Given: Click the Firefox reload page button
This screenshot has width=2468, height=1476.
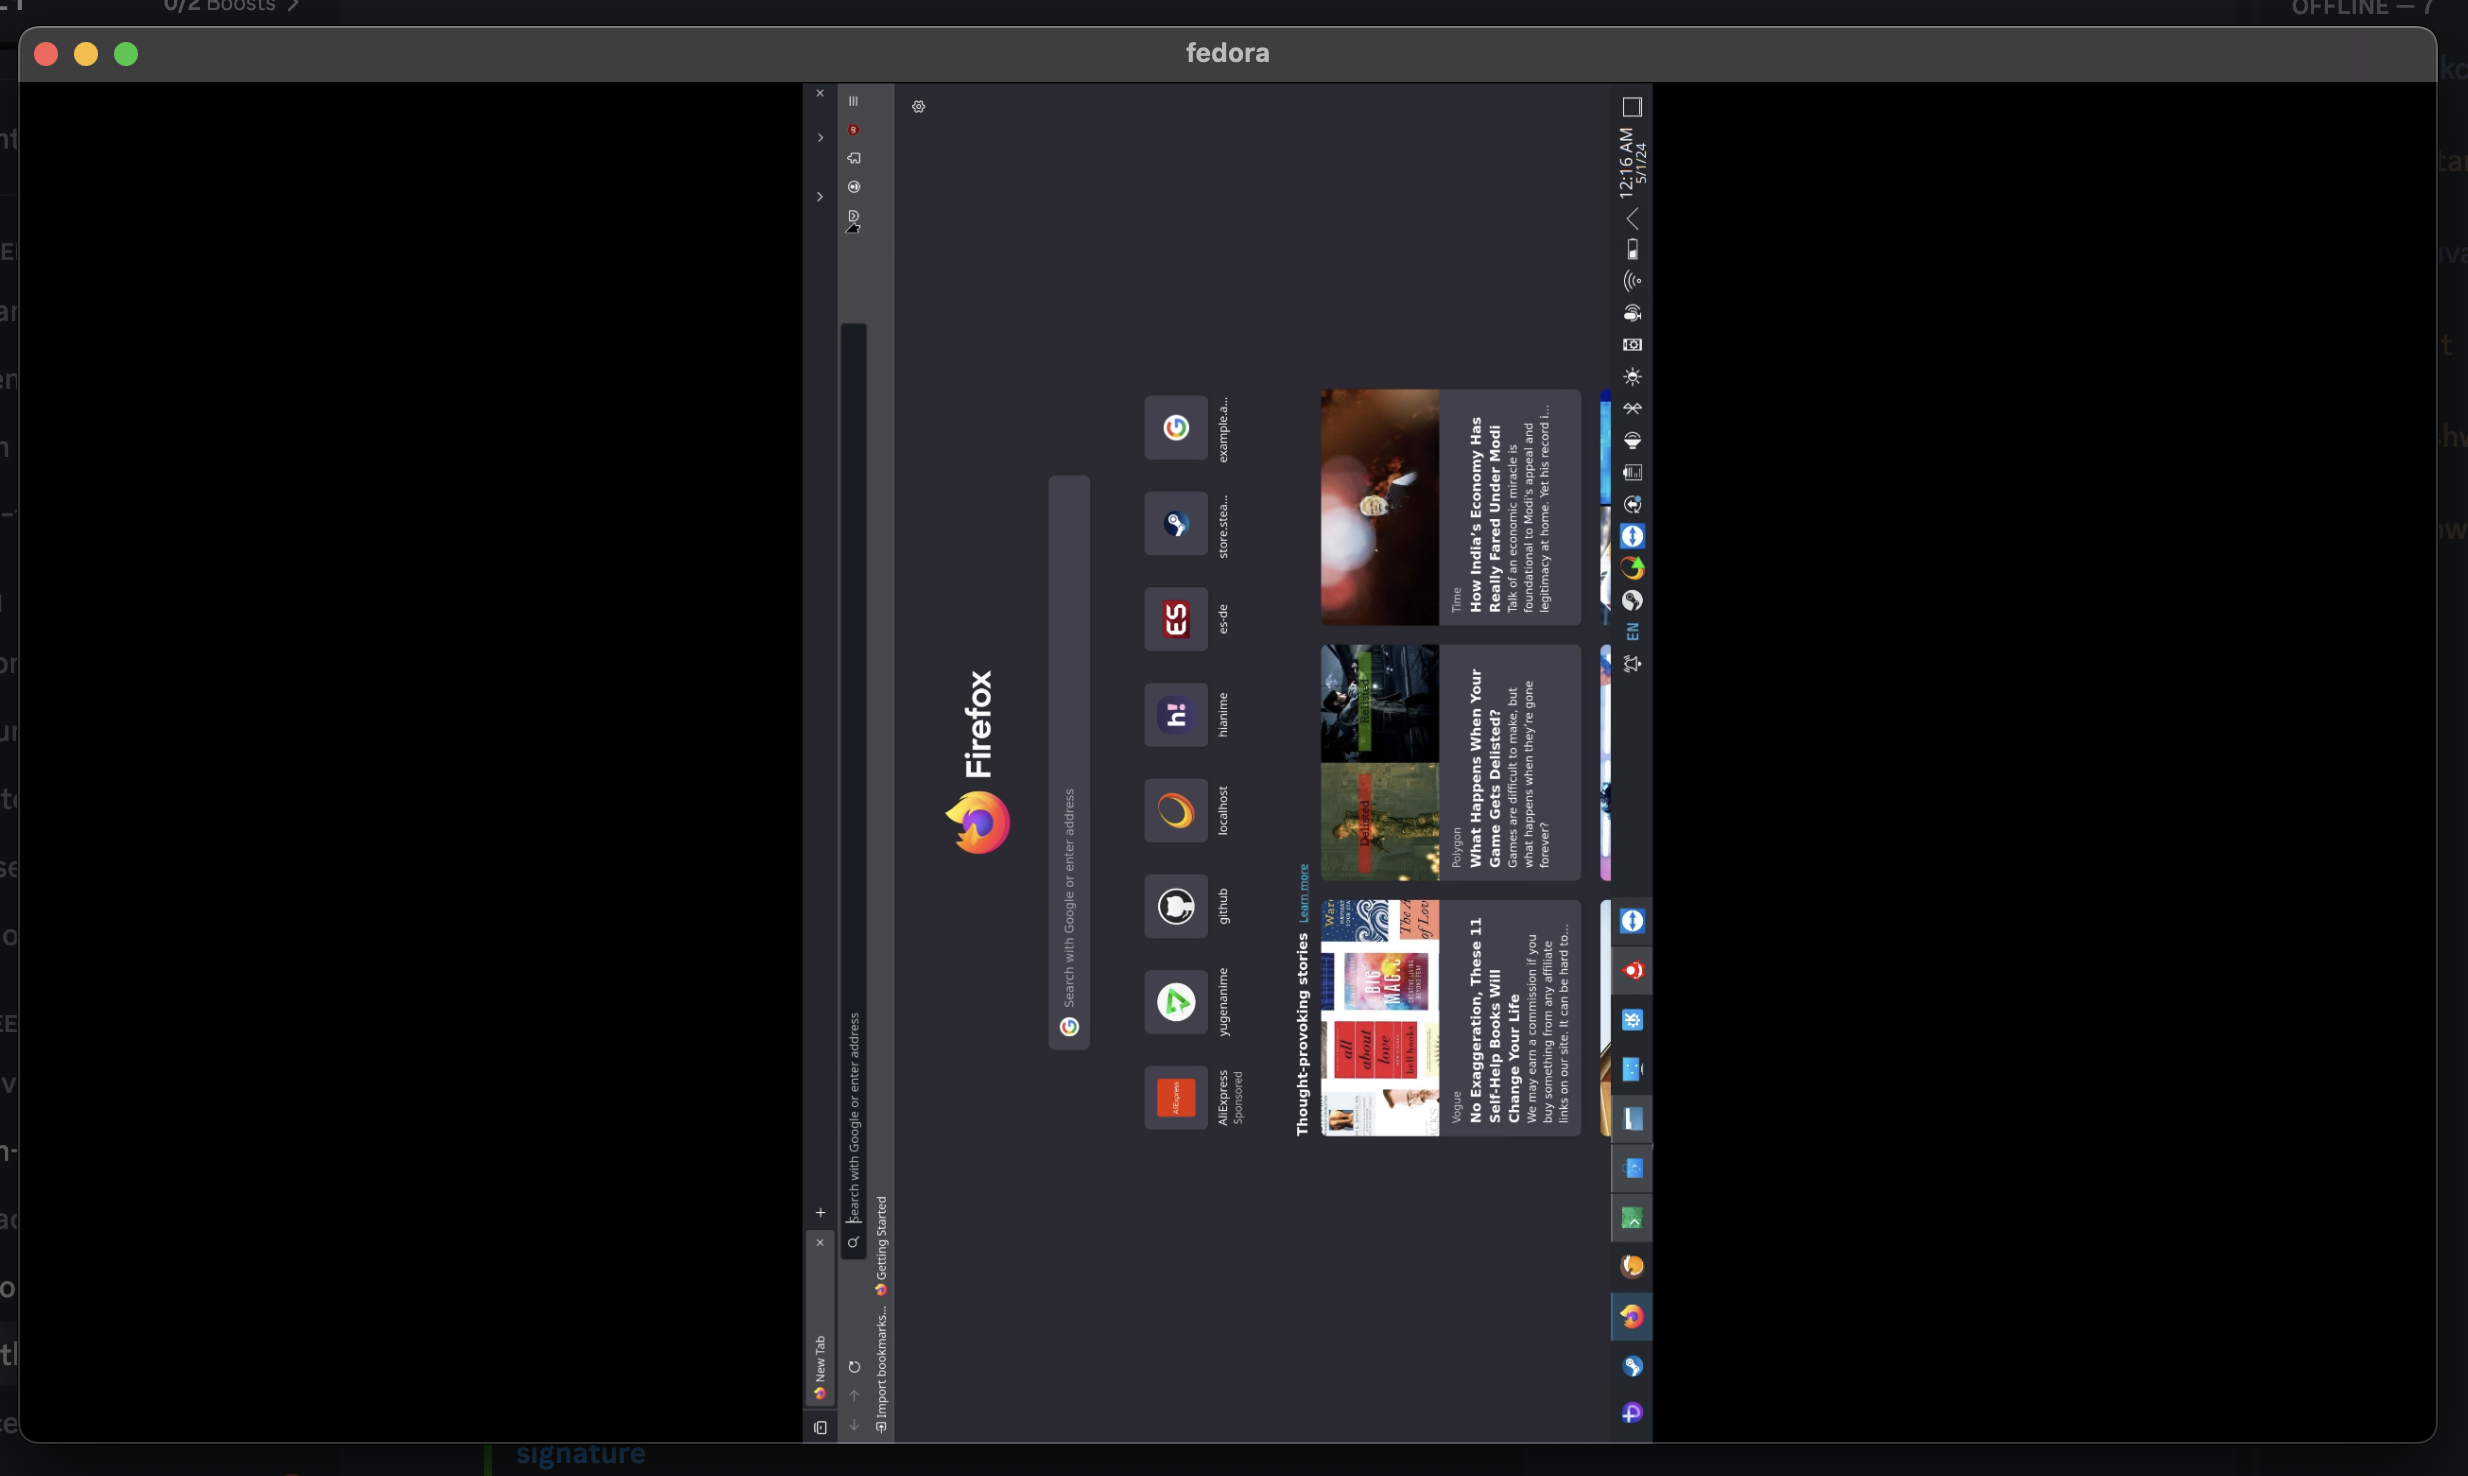Looking at the screenshot, I should pos(854,1366).
